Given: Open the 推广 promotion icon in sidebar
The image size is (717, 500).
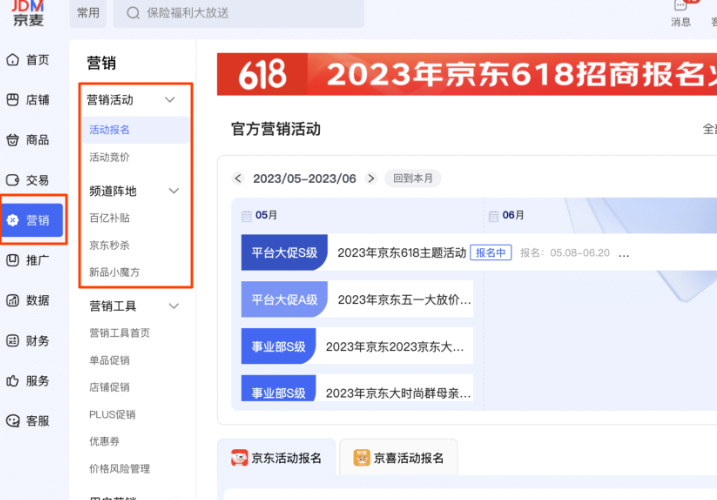Looking at the screenshot, I should (13, 260).
